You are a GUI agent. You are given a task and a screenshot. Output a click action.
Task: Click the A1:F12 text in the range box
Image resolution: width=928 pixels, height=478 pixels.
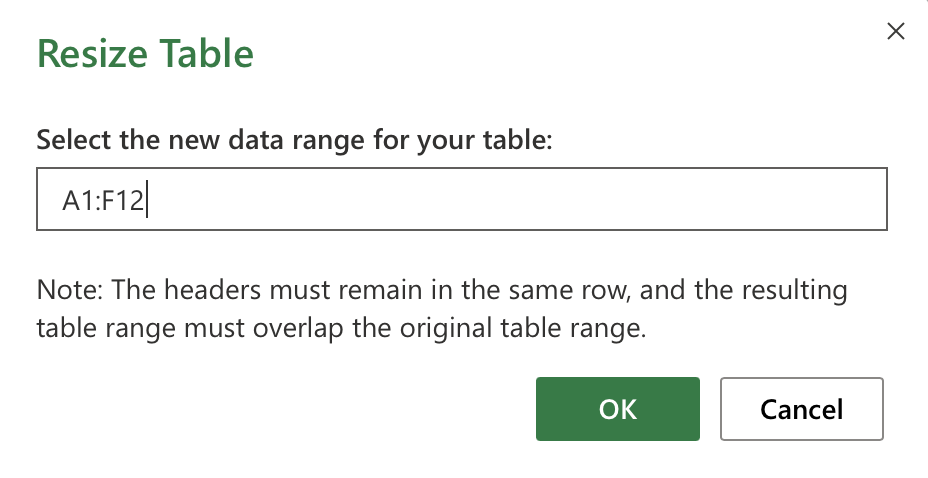tap(103, 204)
